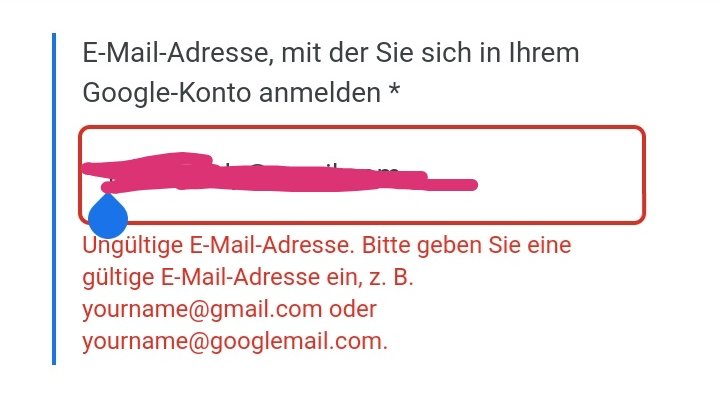This screenshot has height=405, width=720.
Task: Click the word 'oder' in the error text
Action: tap(353, 309)
